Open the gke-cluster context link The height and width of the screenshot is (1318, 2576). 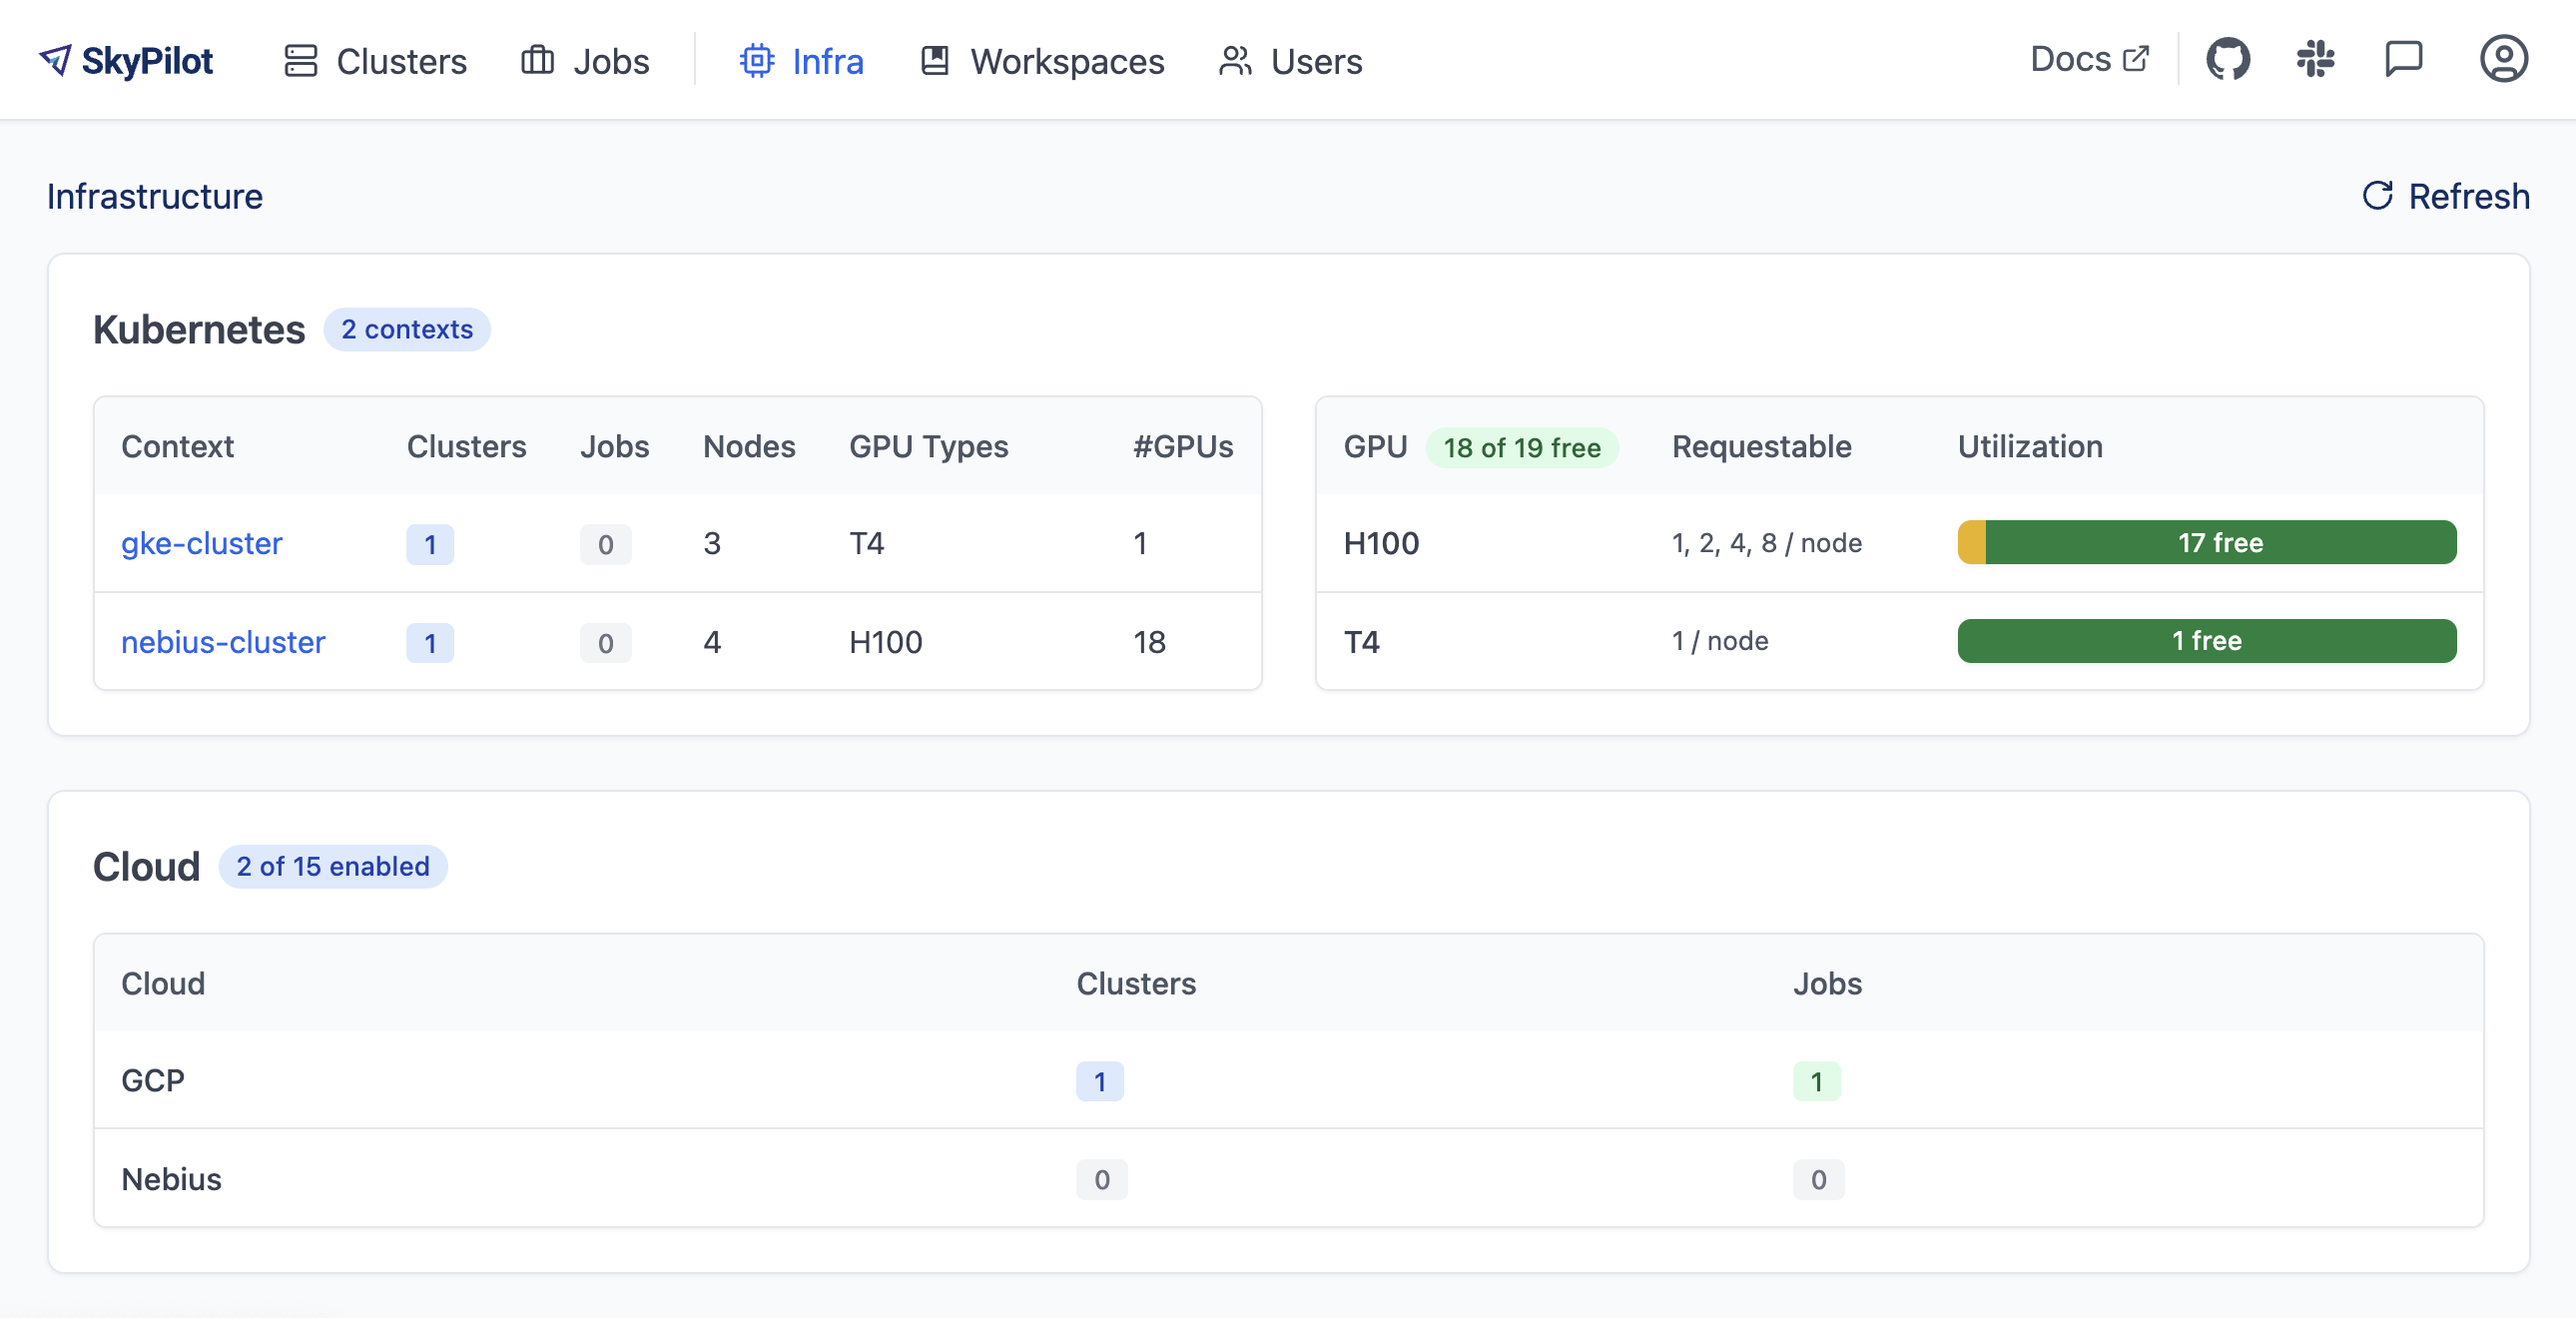click(x=201, y=543)
